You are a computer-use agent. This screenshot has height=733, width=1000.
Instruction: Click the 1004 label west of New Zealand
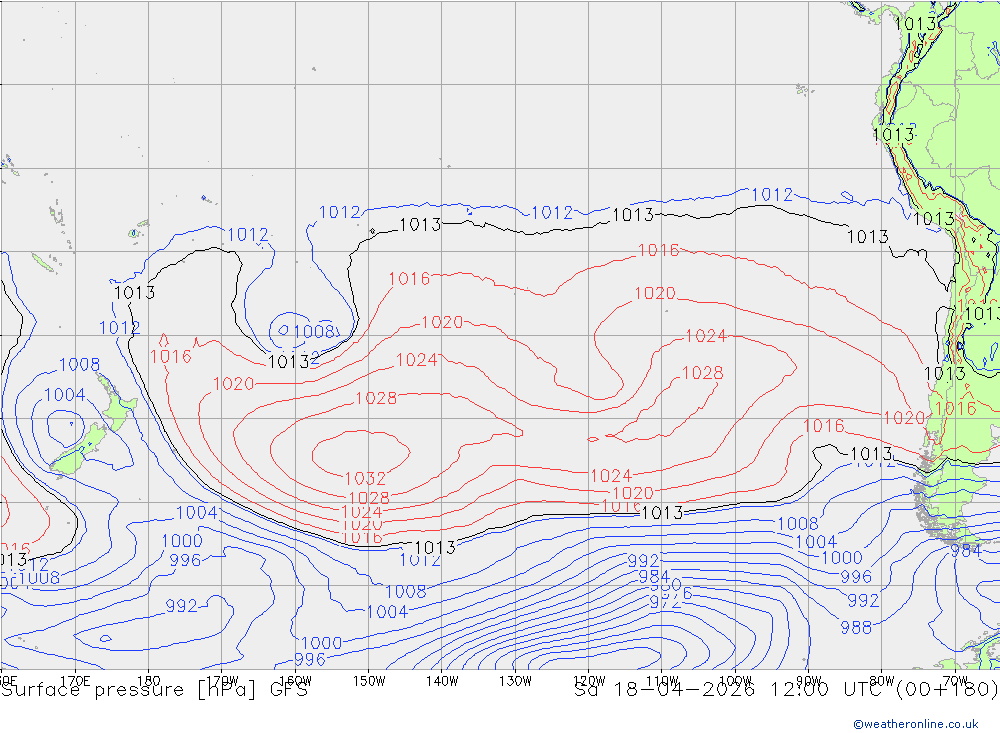point(64,395)
